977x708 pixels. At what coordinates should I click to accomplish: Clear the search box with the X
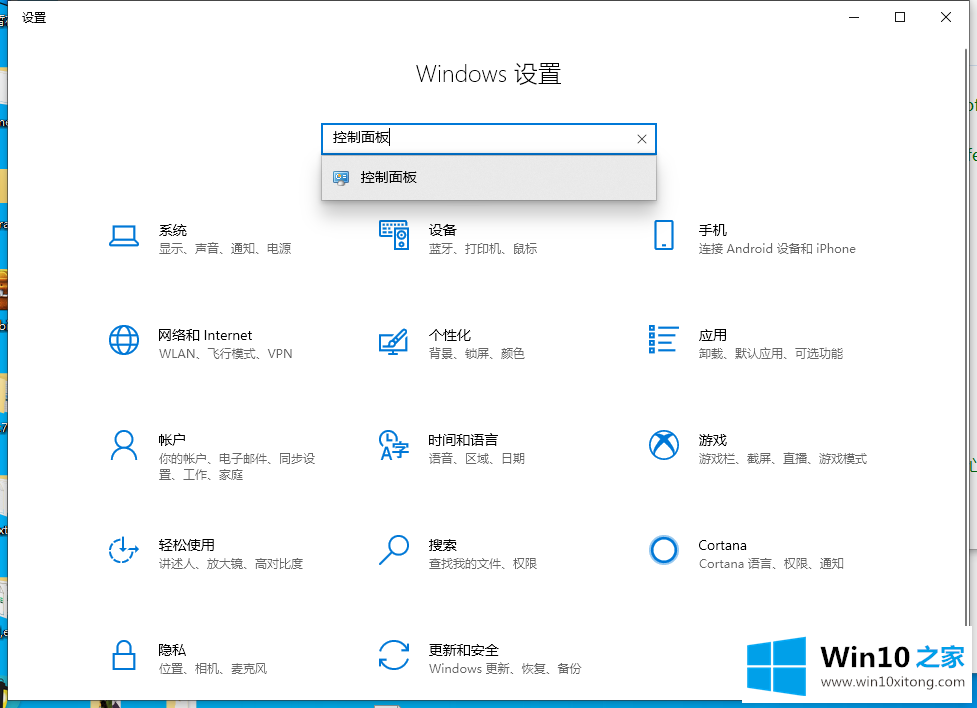click(642, 139)
